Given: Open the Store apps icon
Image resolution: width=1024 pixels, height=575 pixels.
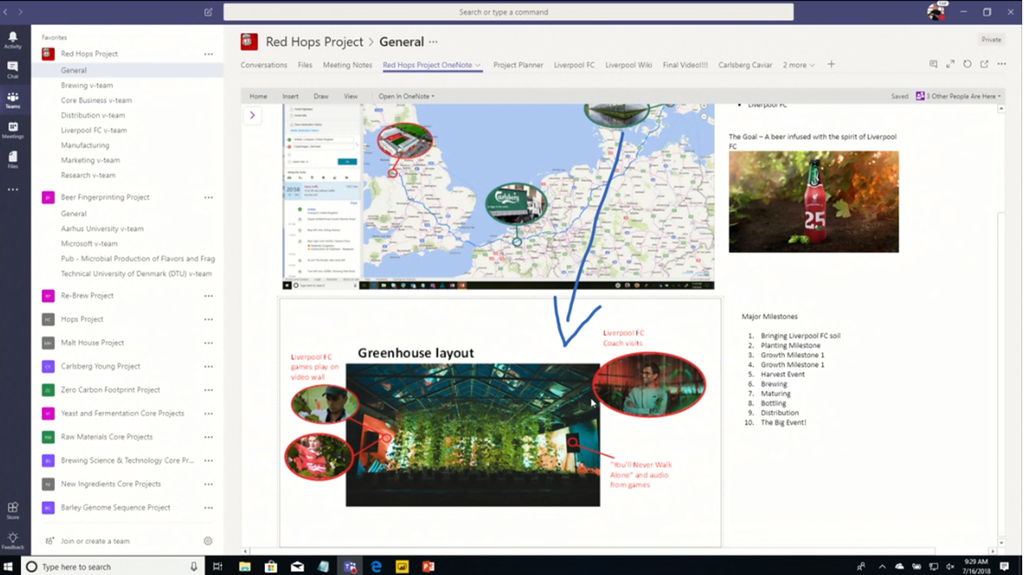Looking at the screenshot, I should click(12, 511).
